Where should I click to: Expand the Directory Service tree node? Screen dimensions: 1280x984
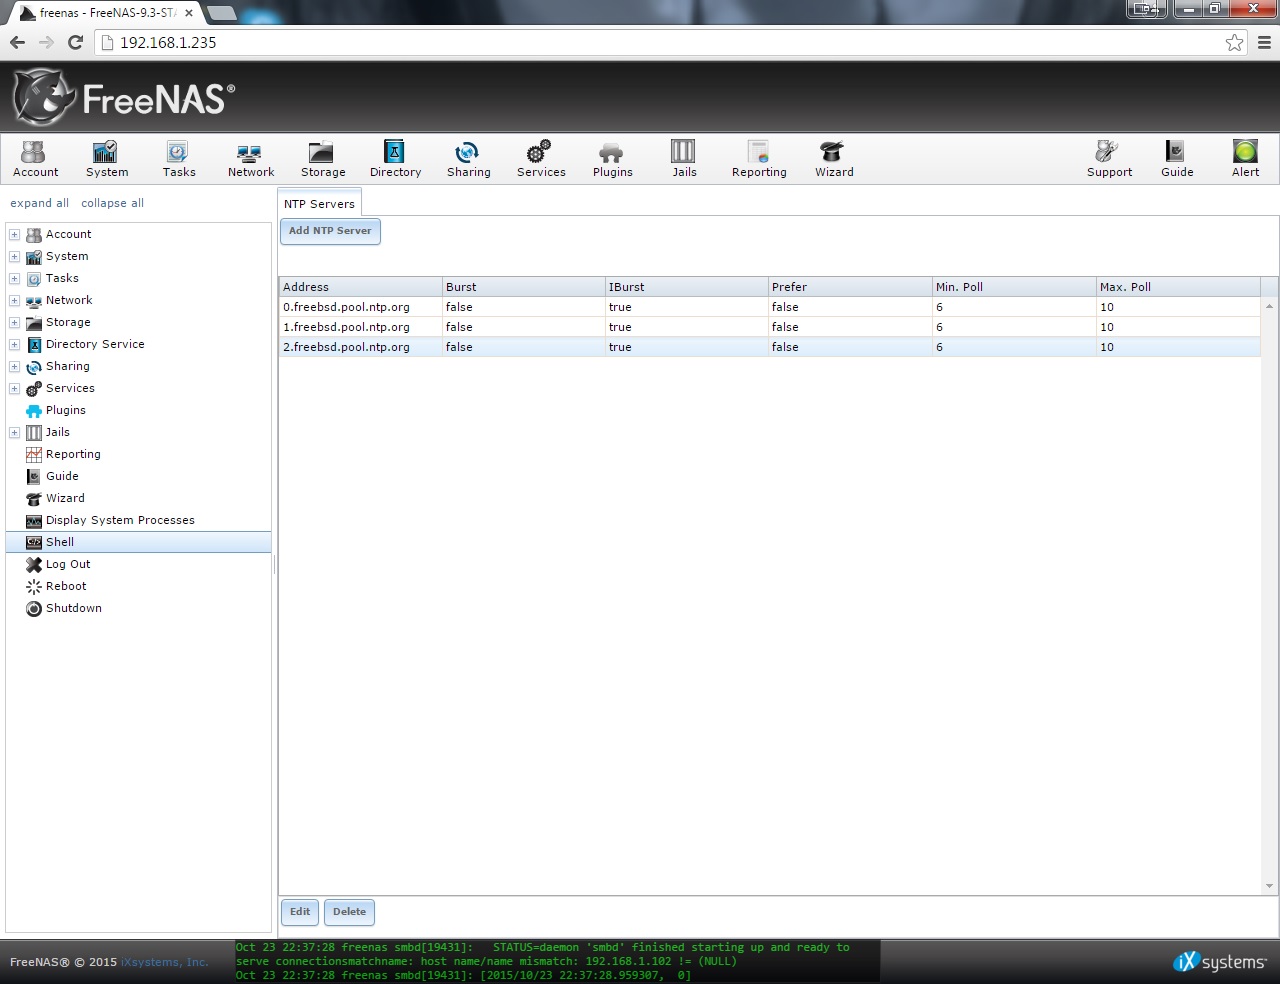pyautogui.click(x=14, y=344)
